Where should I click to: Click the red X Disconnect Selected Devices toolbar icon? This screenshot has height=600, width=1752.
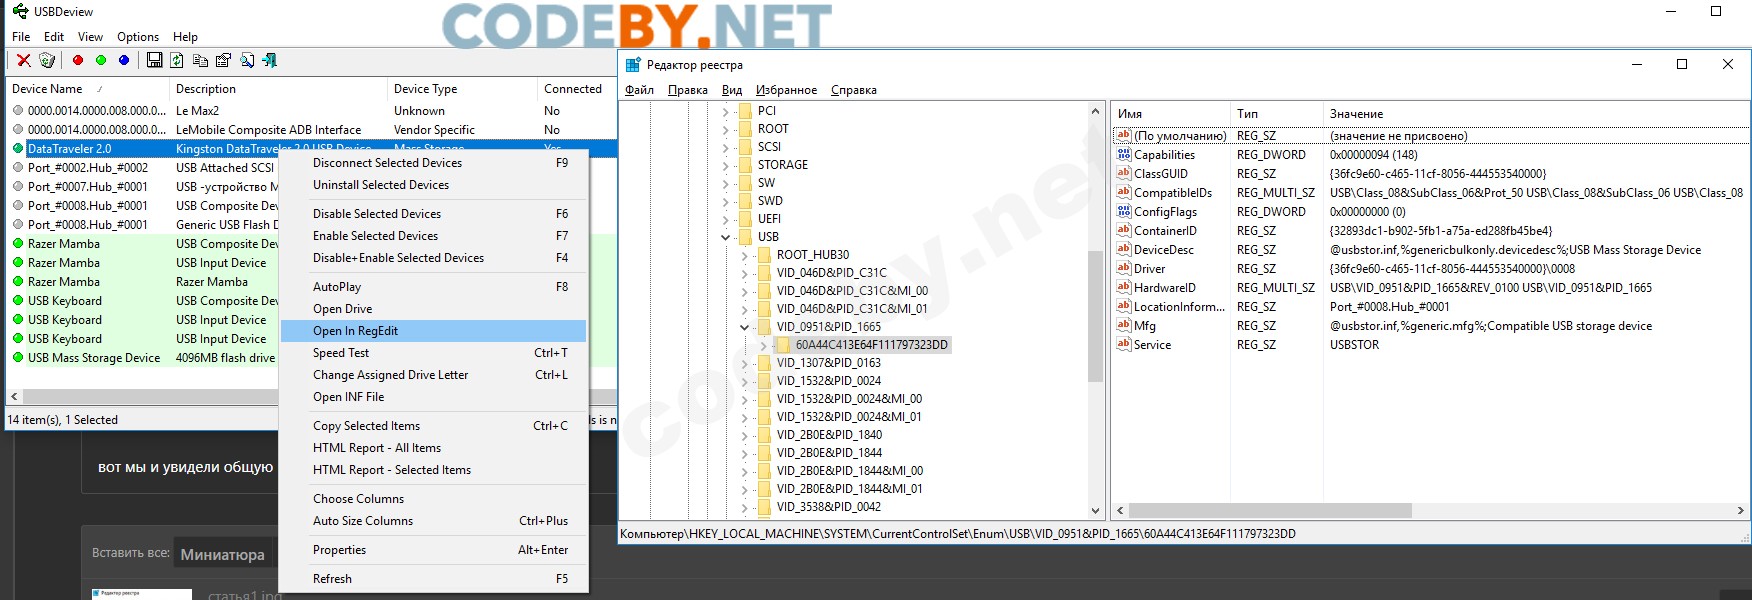(24, 61)
